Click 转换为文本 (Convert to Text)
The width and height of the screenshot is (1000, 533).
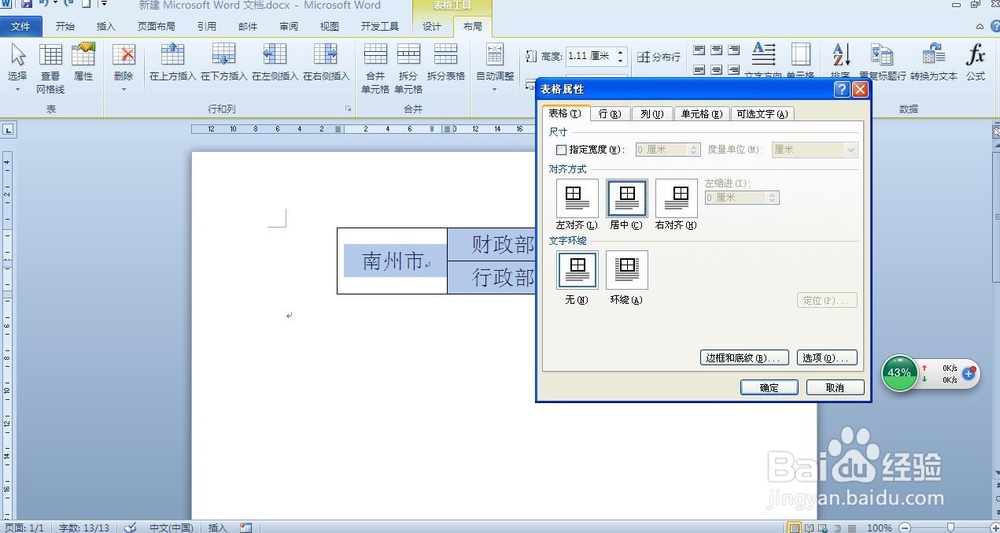tap(934, 61)
